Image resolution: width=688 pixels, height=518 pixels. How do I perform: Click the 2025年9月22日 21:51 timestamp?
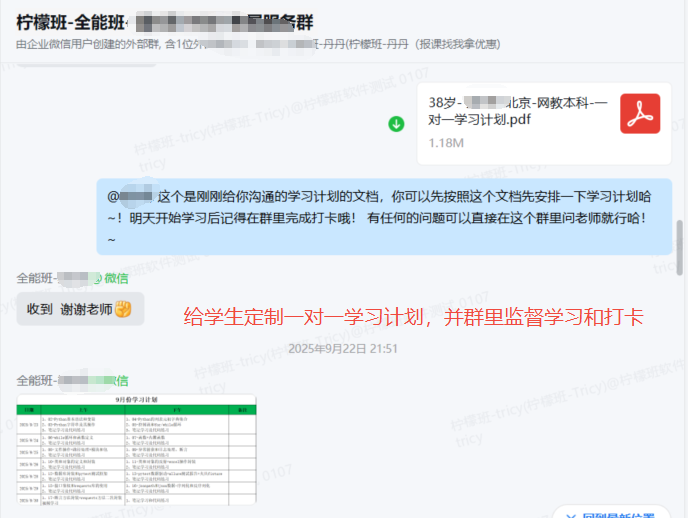point(343,348)
